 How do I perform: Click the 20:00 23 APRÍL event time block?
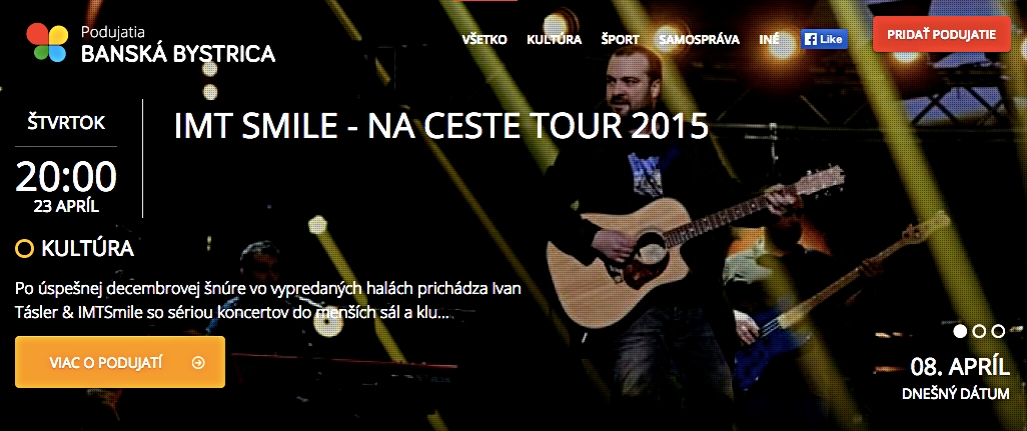pyautogui.click(x=66, y=186)
